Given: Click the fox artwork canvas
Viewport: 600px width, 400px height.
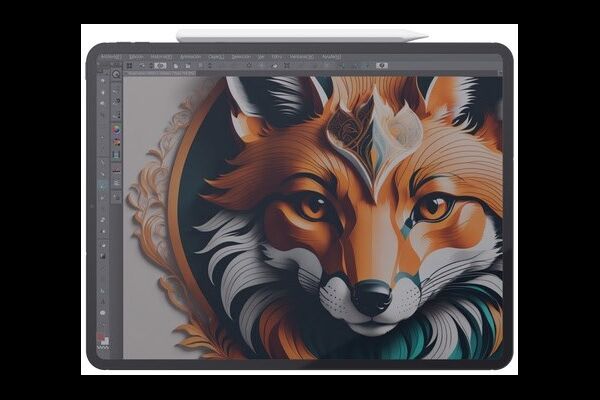Looking at the screenshot, I should (x=312, y=217).
